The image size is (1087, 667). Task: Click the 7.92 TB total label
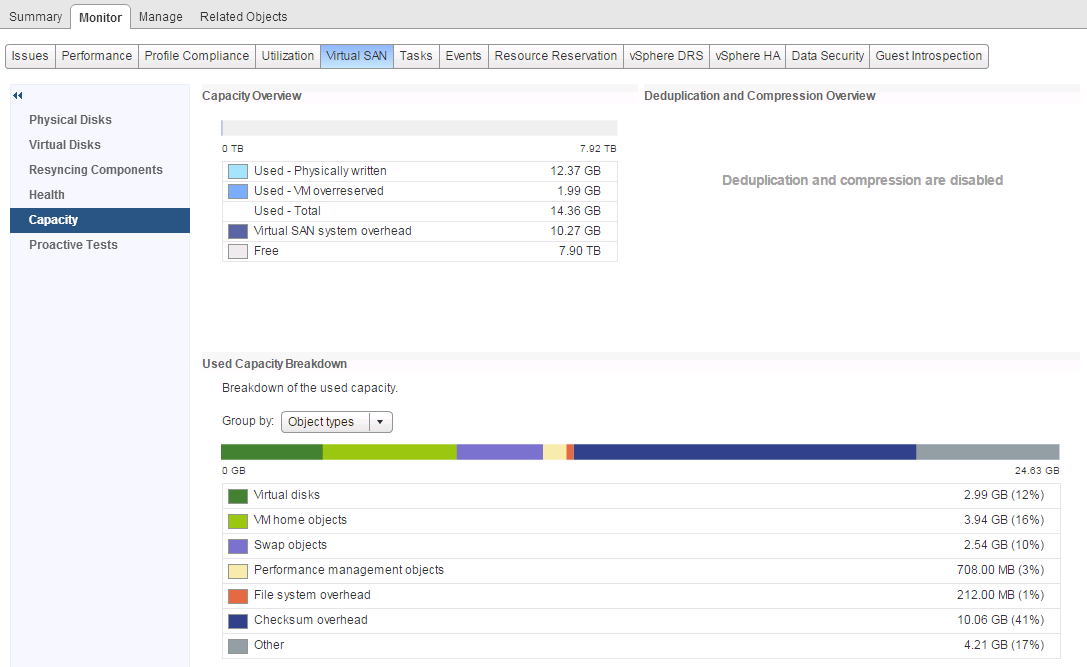tap(598, 149)
